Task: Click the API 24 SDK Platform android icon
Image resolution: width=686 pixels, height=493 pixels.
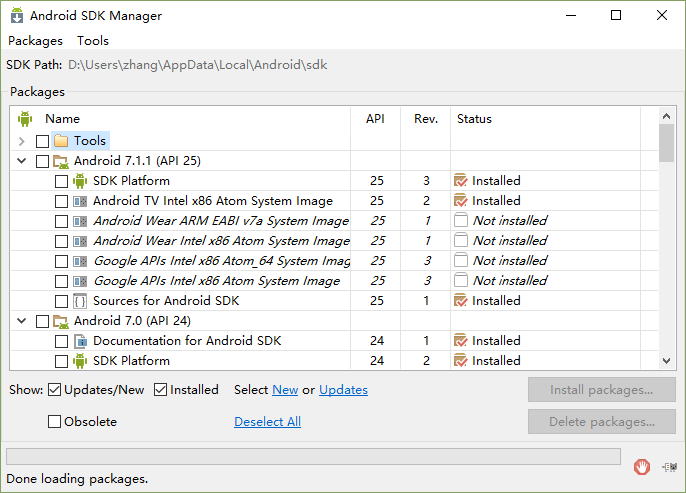Action: tap(80, 361)
